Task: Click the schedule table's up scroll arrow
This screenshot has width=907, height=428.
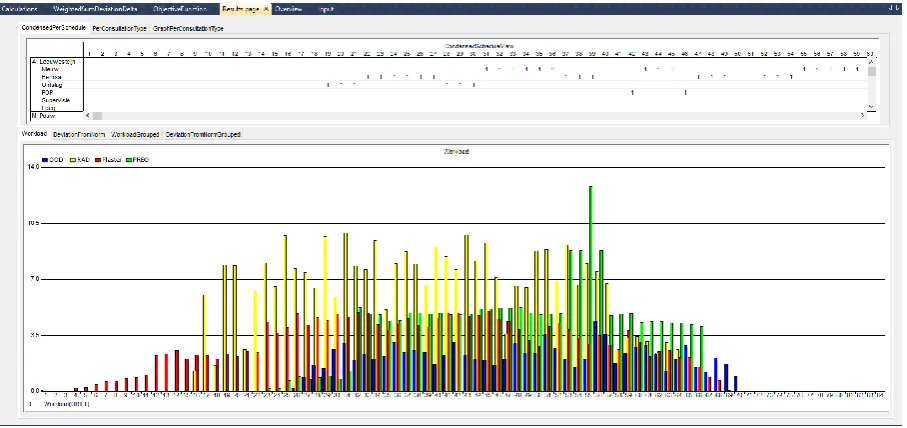Action: pos(872,61)
